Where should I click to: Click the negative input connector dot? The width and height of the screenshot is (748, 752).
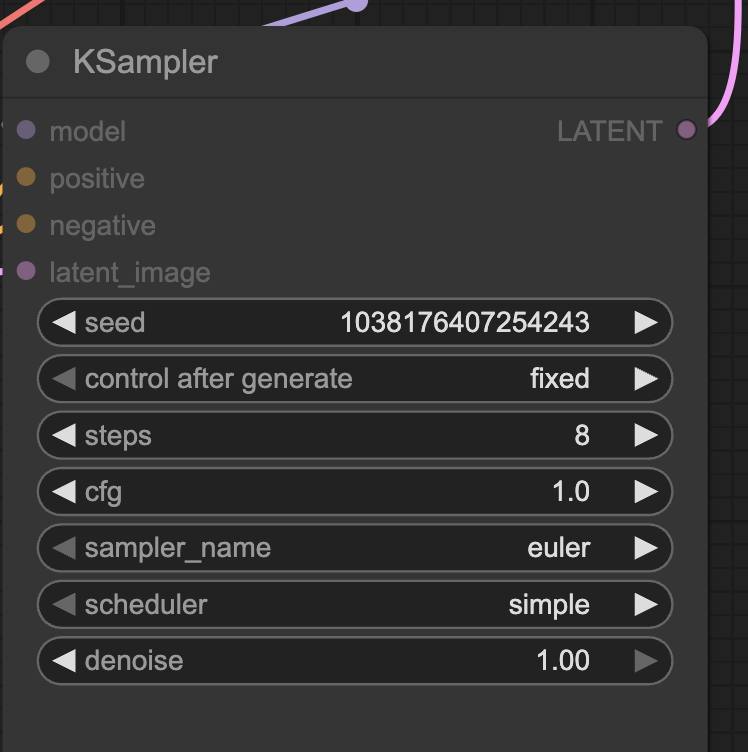point(26,223)
